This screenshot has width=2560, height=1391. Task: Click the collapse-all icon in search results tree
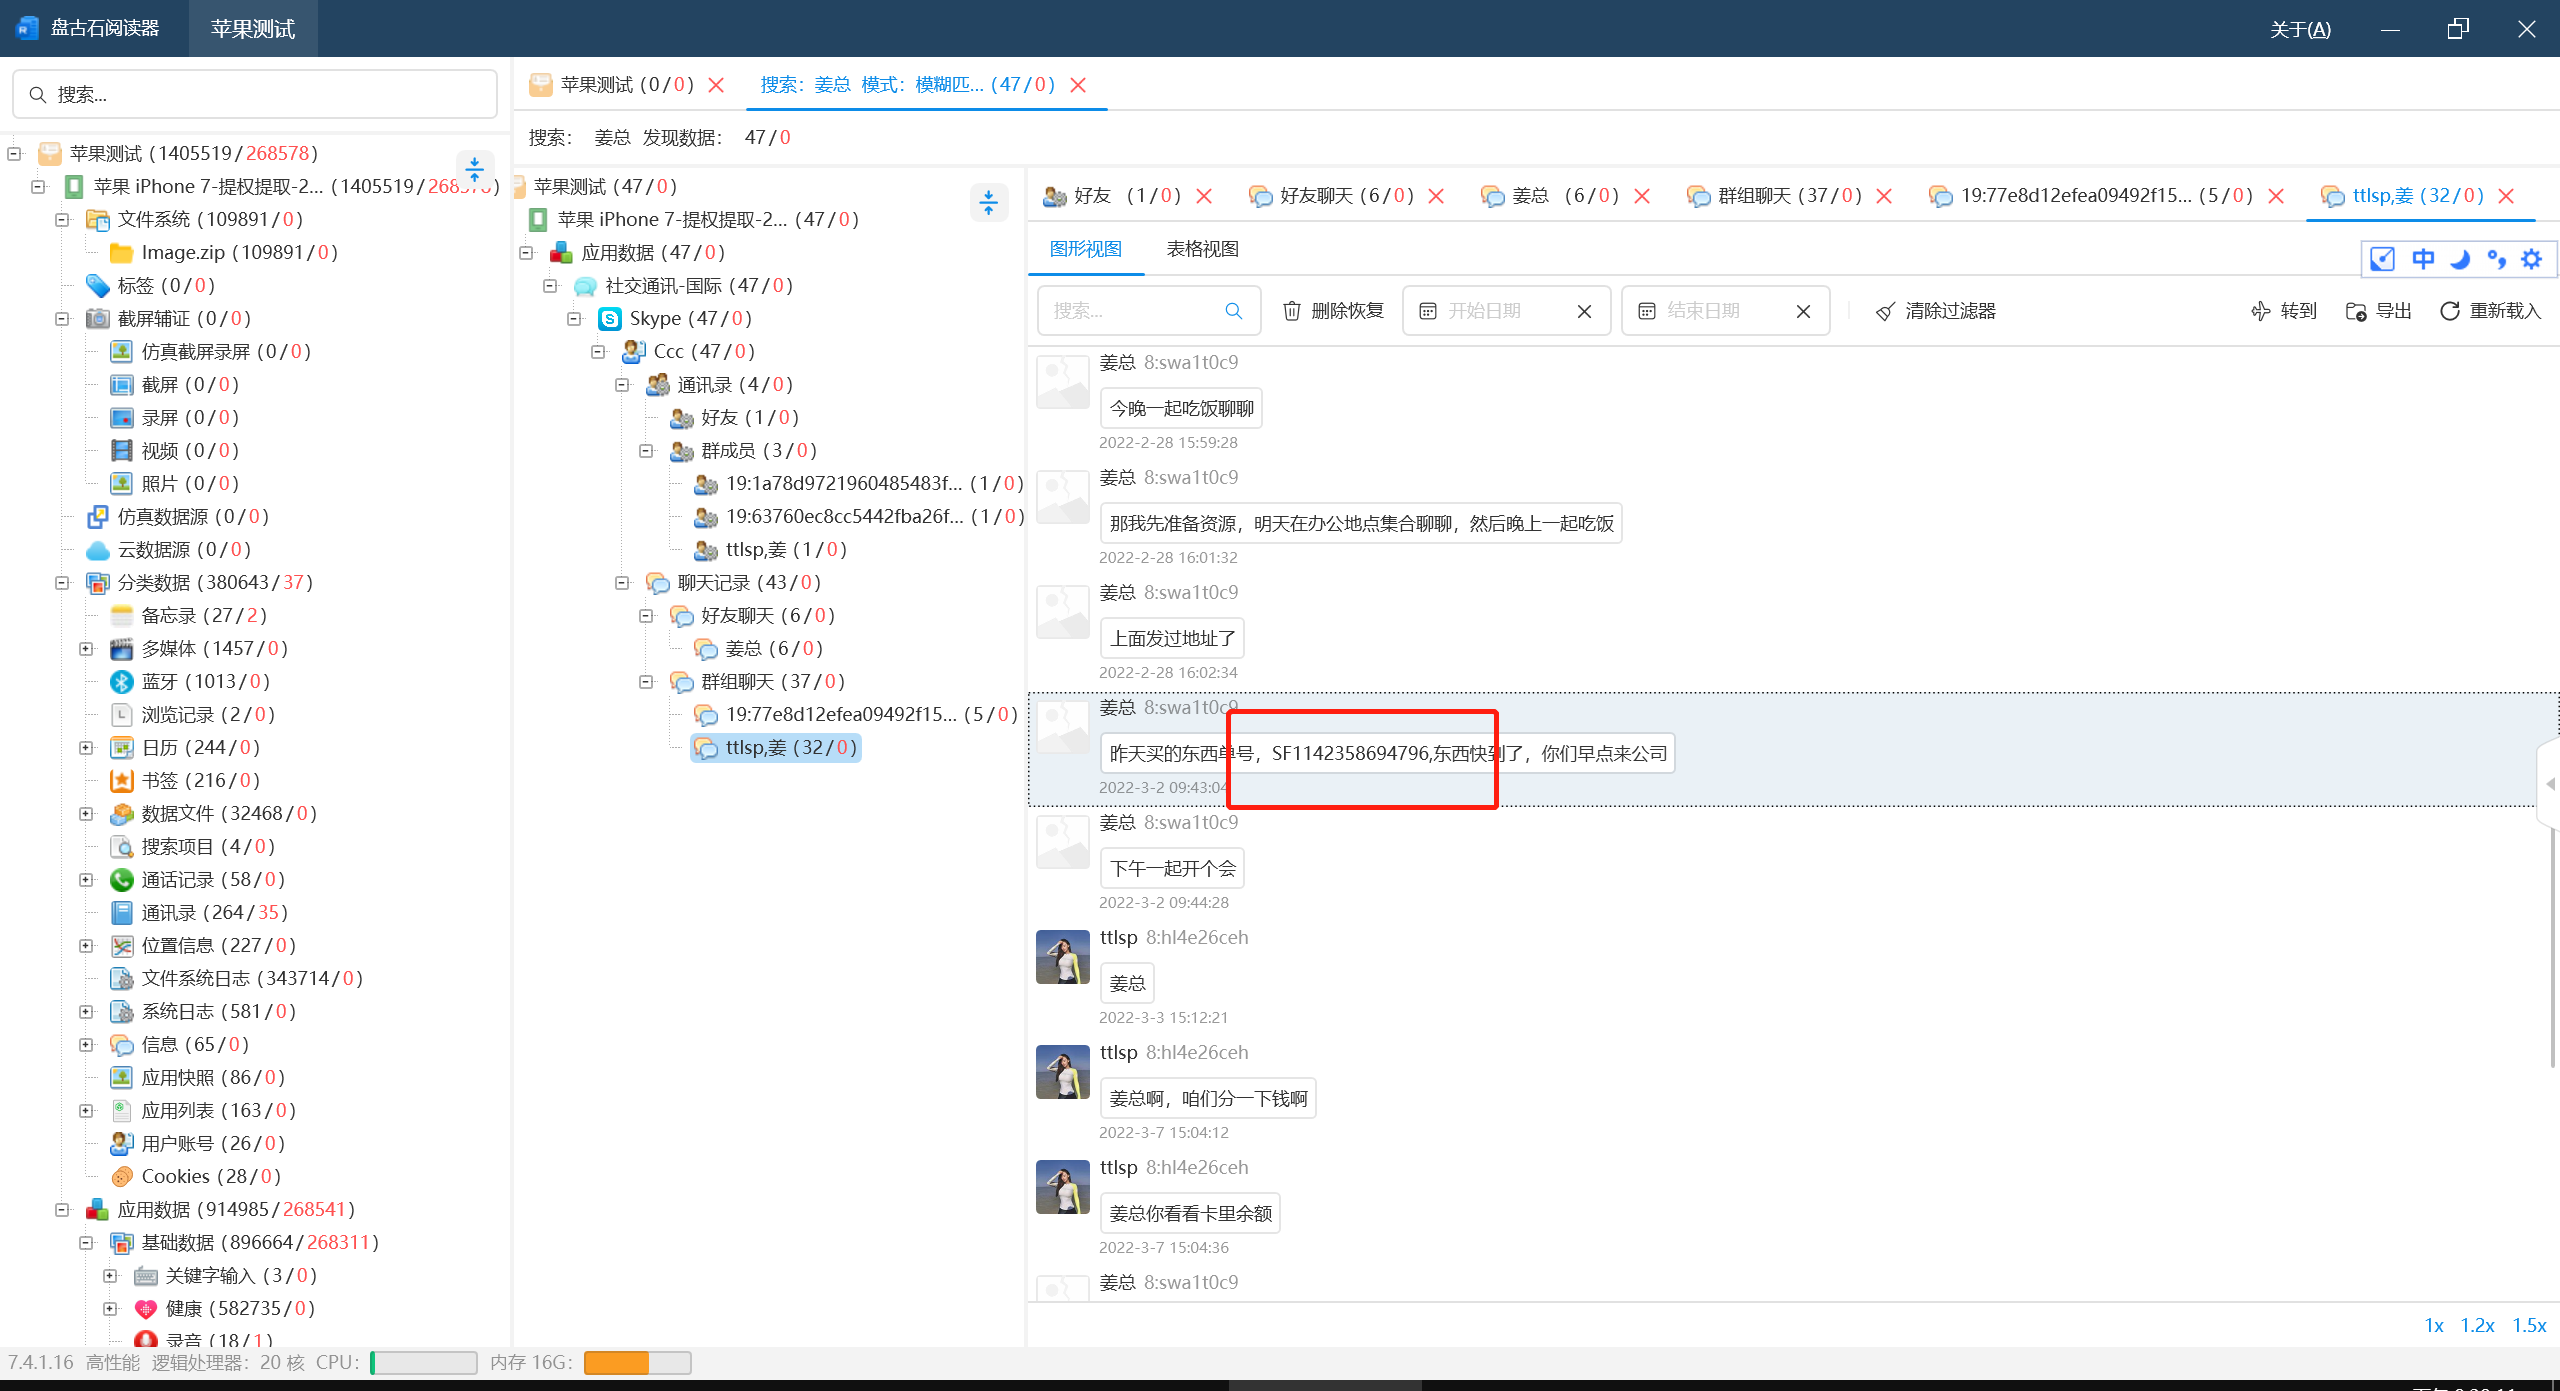click(988, 203)
